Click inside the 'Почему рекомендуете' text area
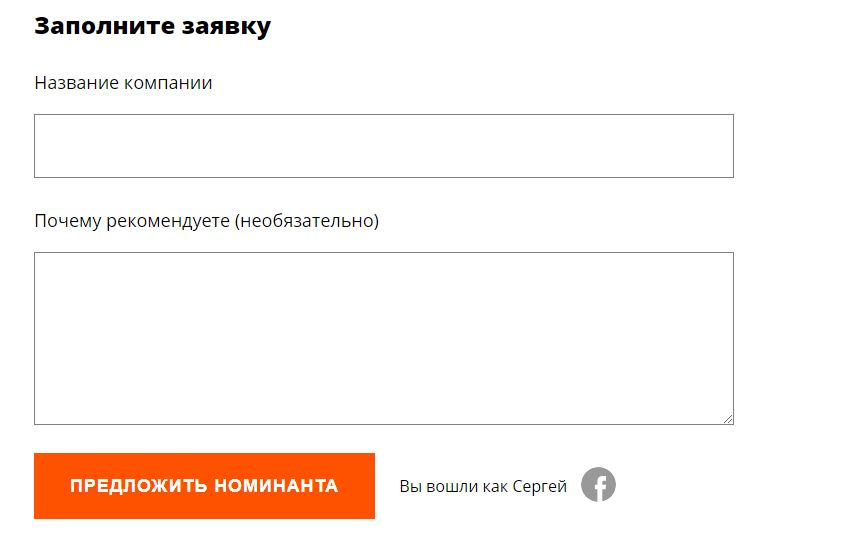The image size is (841, 537). 383,338
